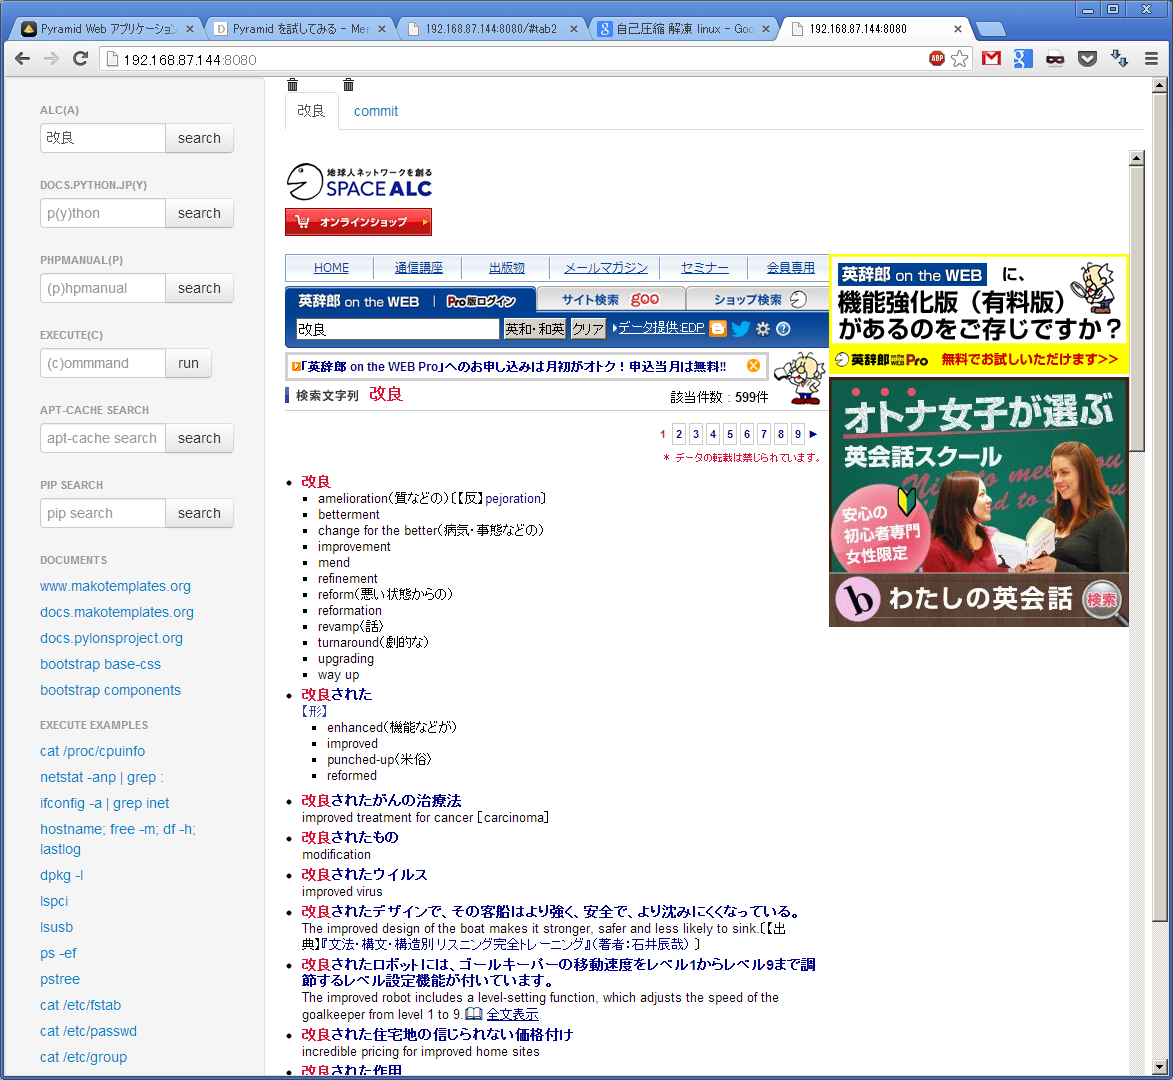Dismiss the Pro promotion with orange X
The image size is (1173, 1080).
pos(753,365)
